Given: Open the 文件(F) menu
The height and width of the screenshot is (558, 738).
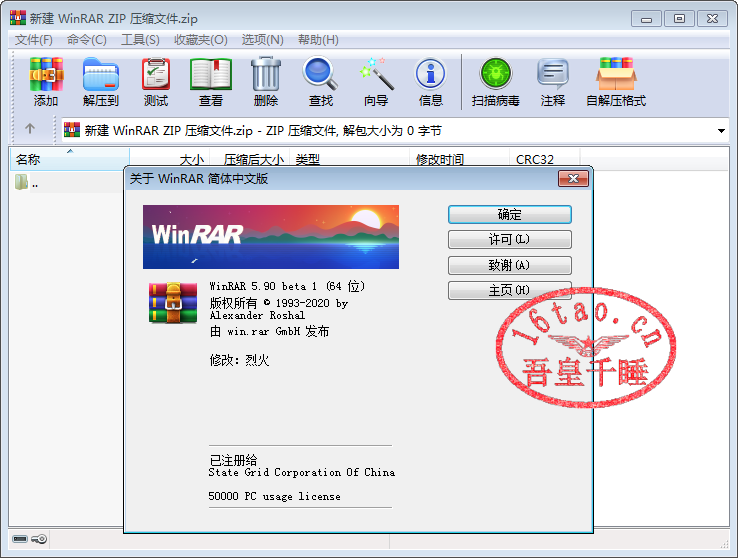Looking at the screenshot, I should pyautogui.click(x=33, y=39).
